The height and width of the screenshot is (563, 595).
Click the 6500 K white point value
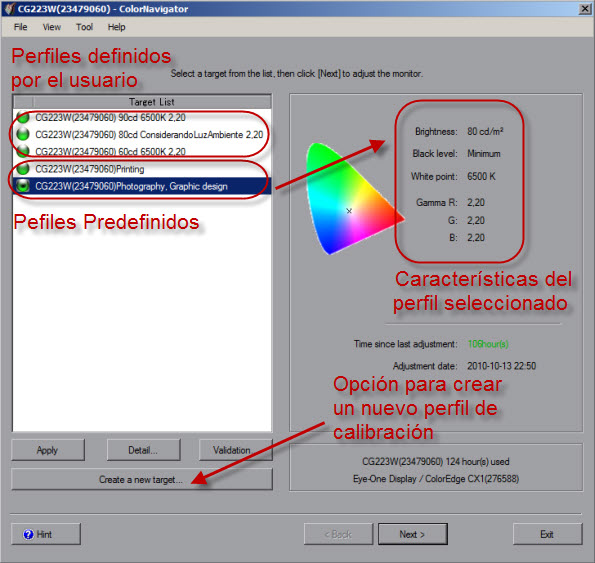point(481,176)
